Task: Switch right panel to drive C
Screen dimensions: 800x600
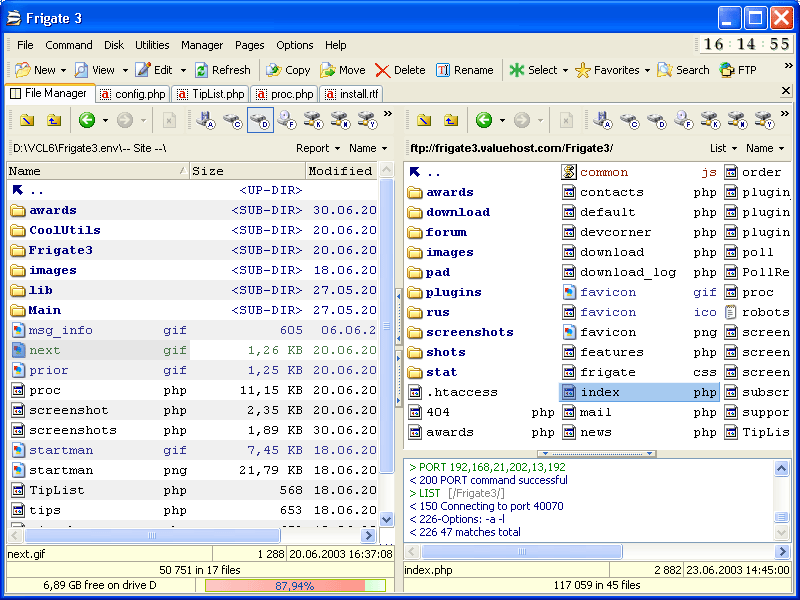Action: tap(630, 120)
